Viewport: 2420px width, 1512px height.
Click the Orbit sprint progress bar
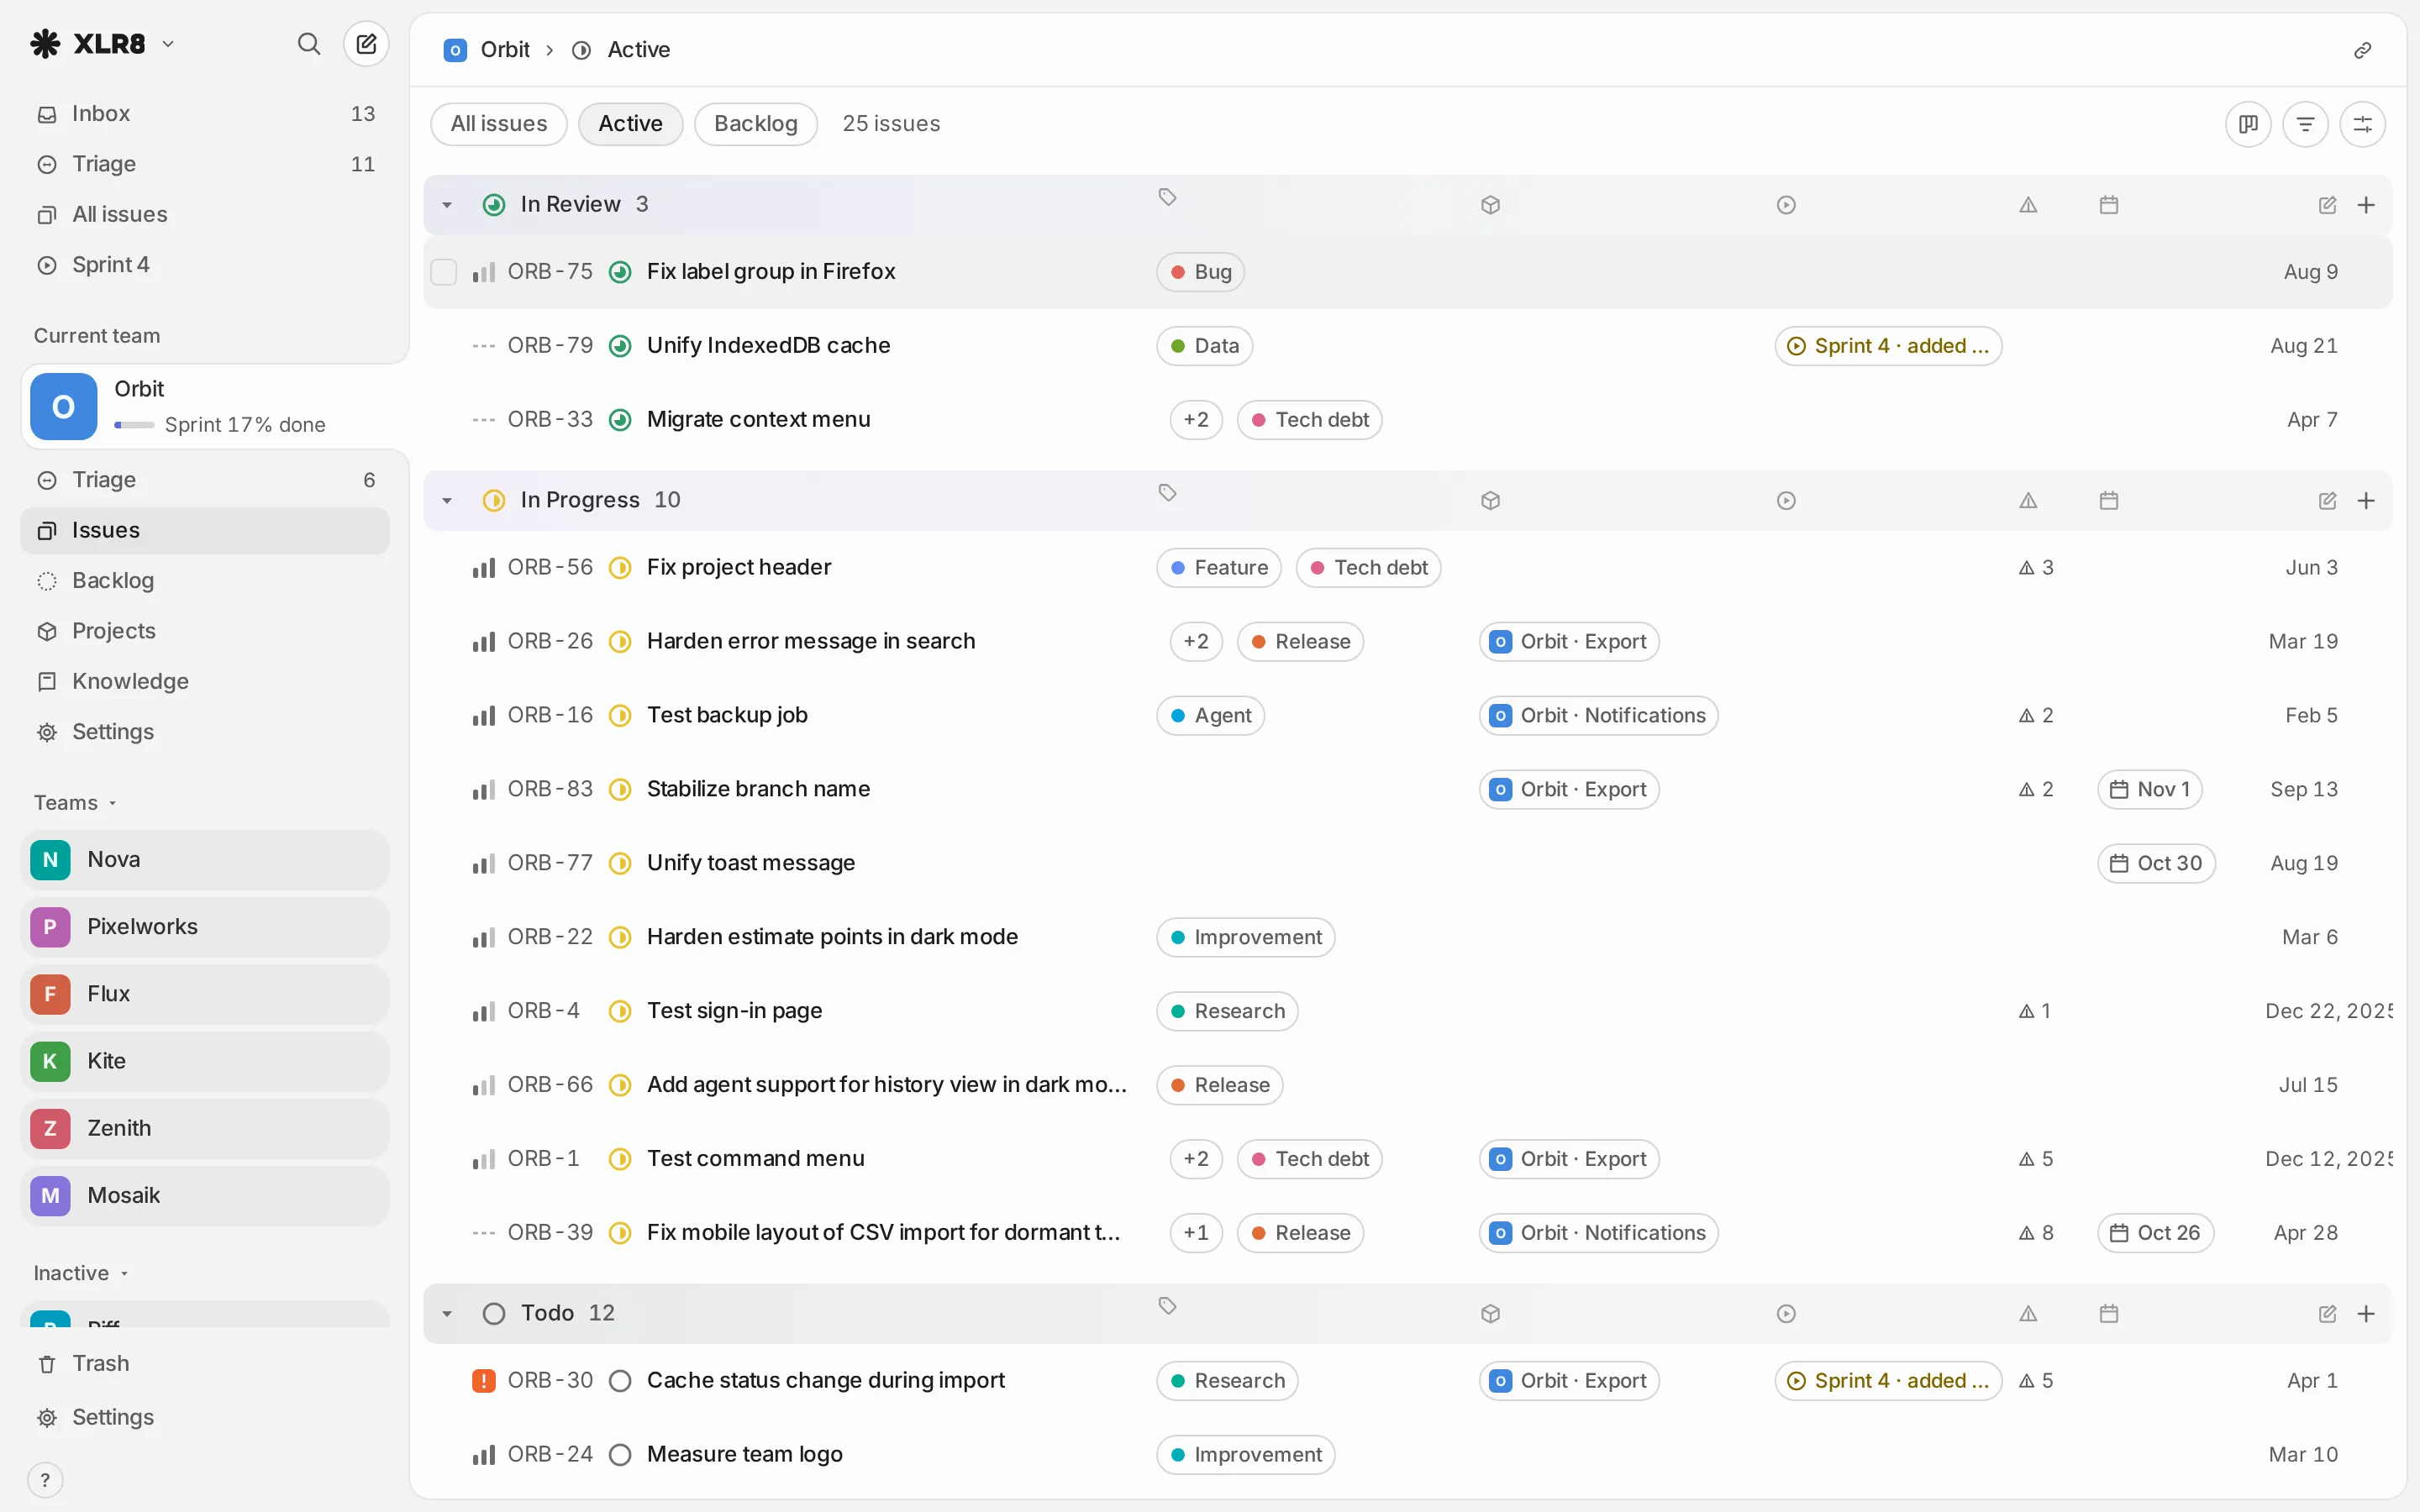134,425
